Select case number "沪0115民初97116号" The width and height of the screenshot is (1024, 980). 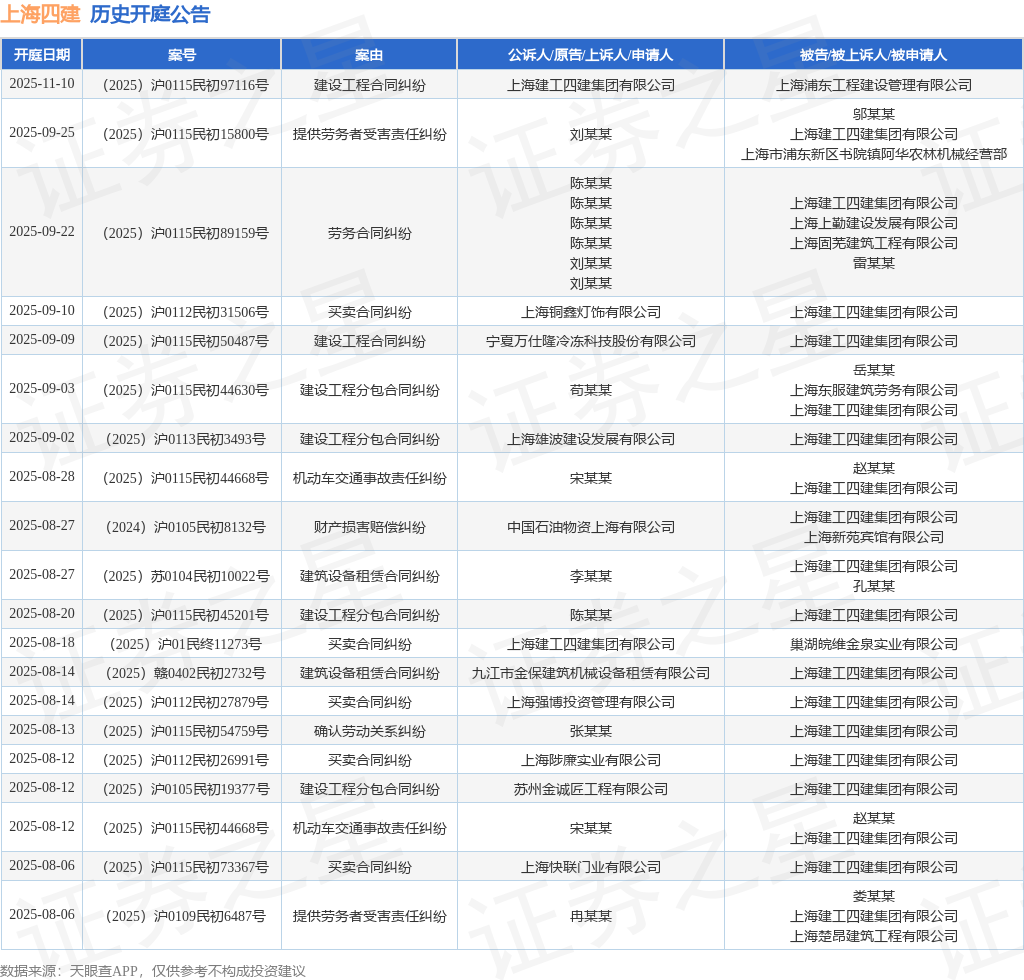[185, 85]
